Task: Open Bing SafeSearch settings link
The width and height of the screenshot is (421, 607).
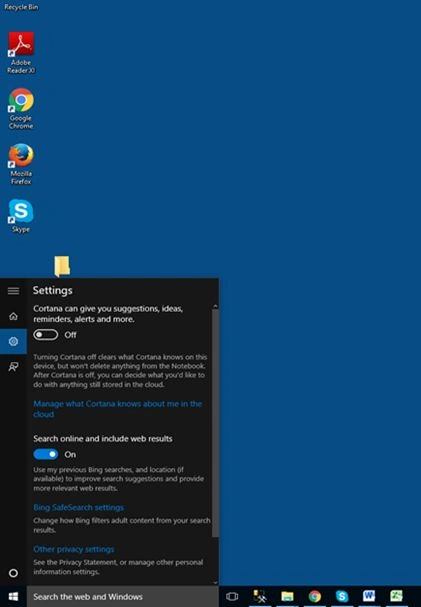Action: [79, 507]
